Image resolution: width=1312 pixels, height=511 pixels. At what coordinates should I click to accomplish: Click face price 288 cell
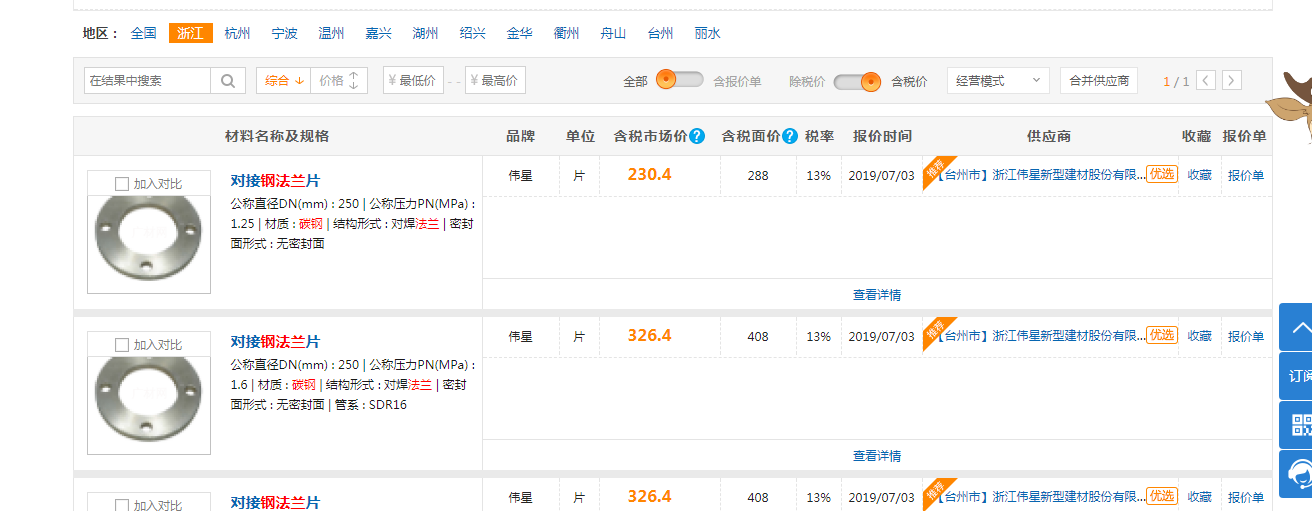click(x=758, y=175)
